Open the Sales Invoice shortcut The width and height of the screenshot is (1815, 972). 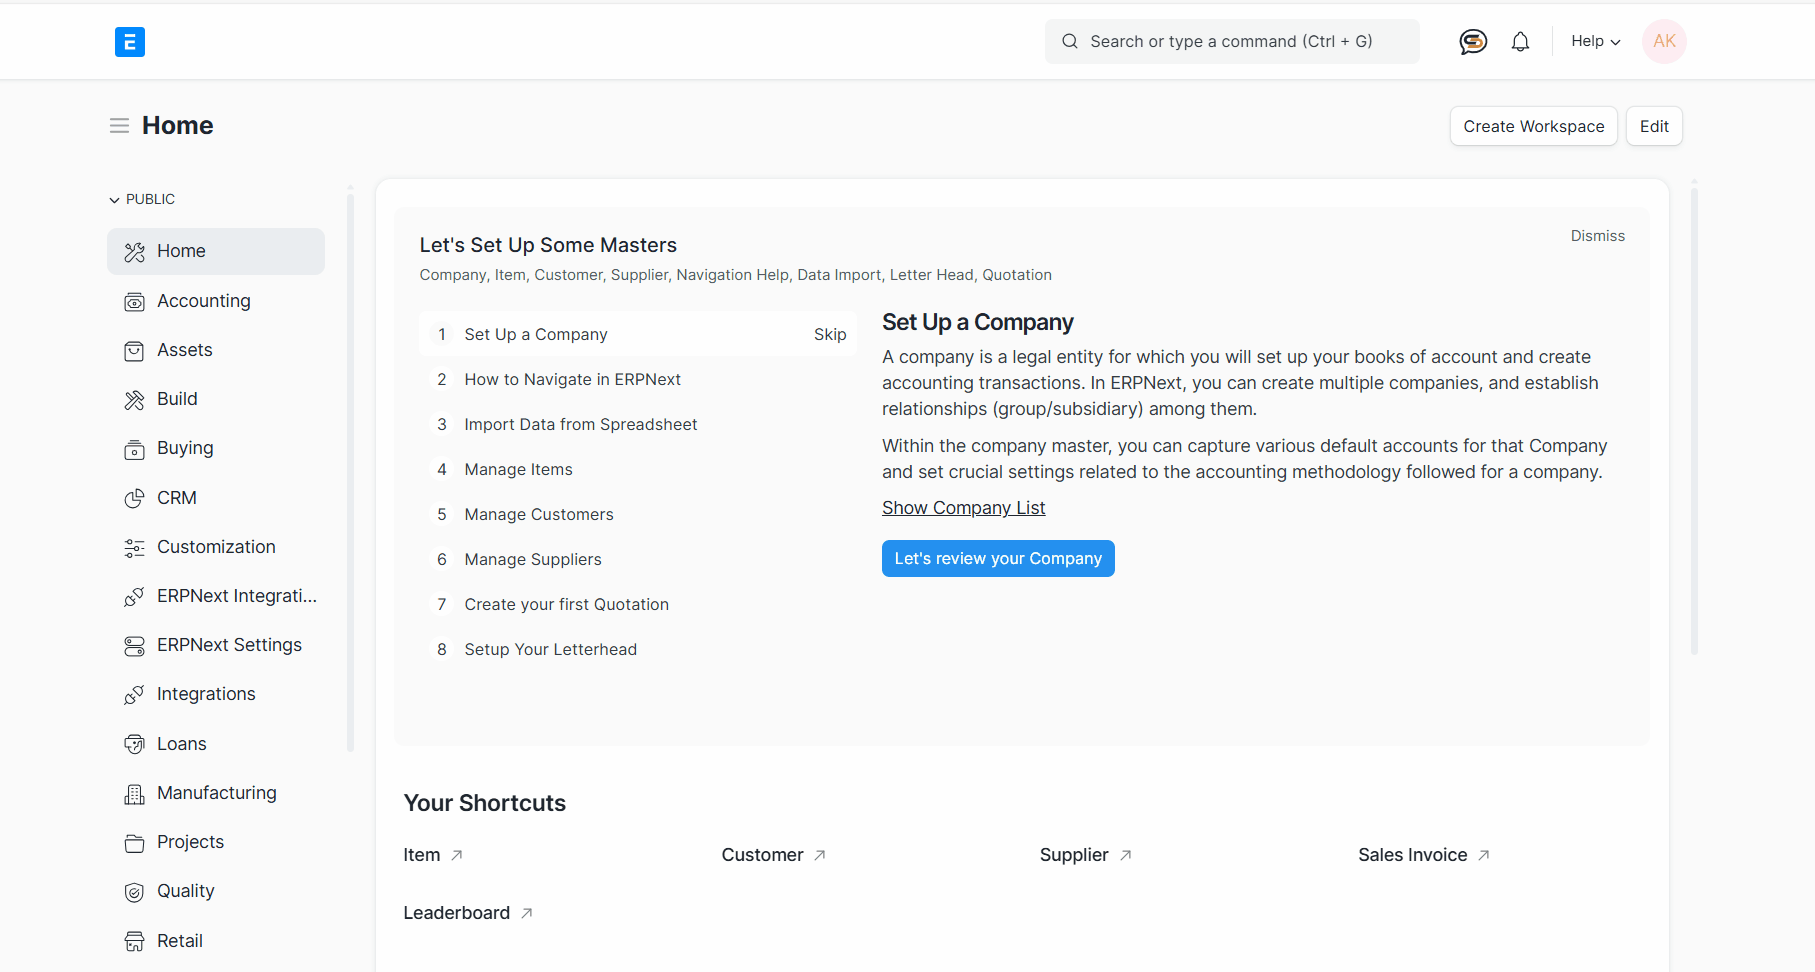tap(1412, 855)
